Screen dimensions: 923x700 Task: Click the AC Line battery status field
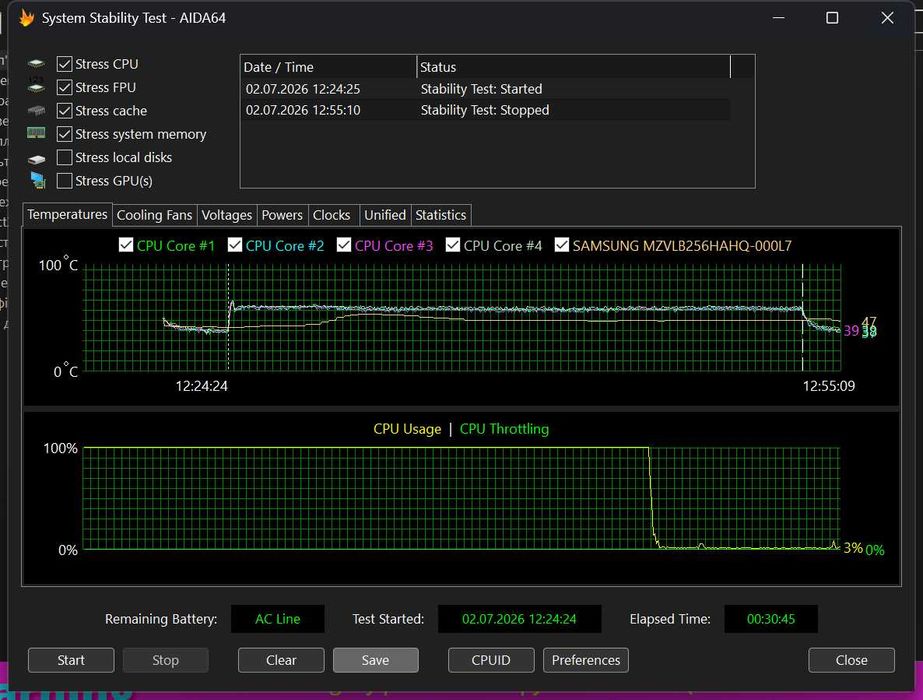277,619
